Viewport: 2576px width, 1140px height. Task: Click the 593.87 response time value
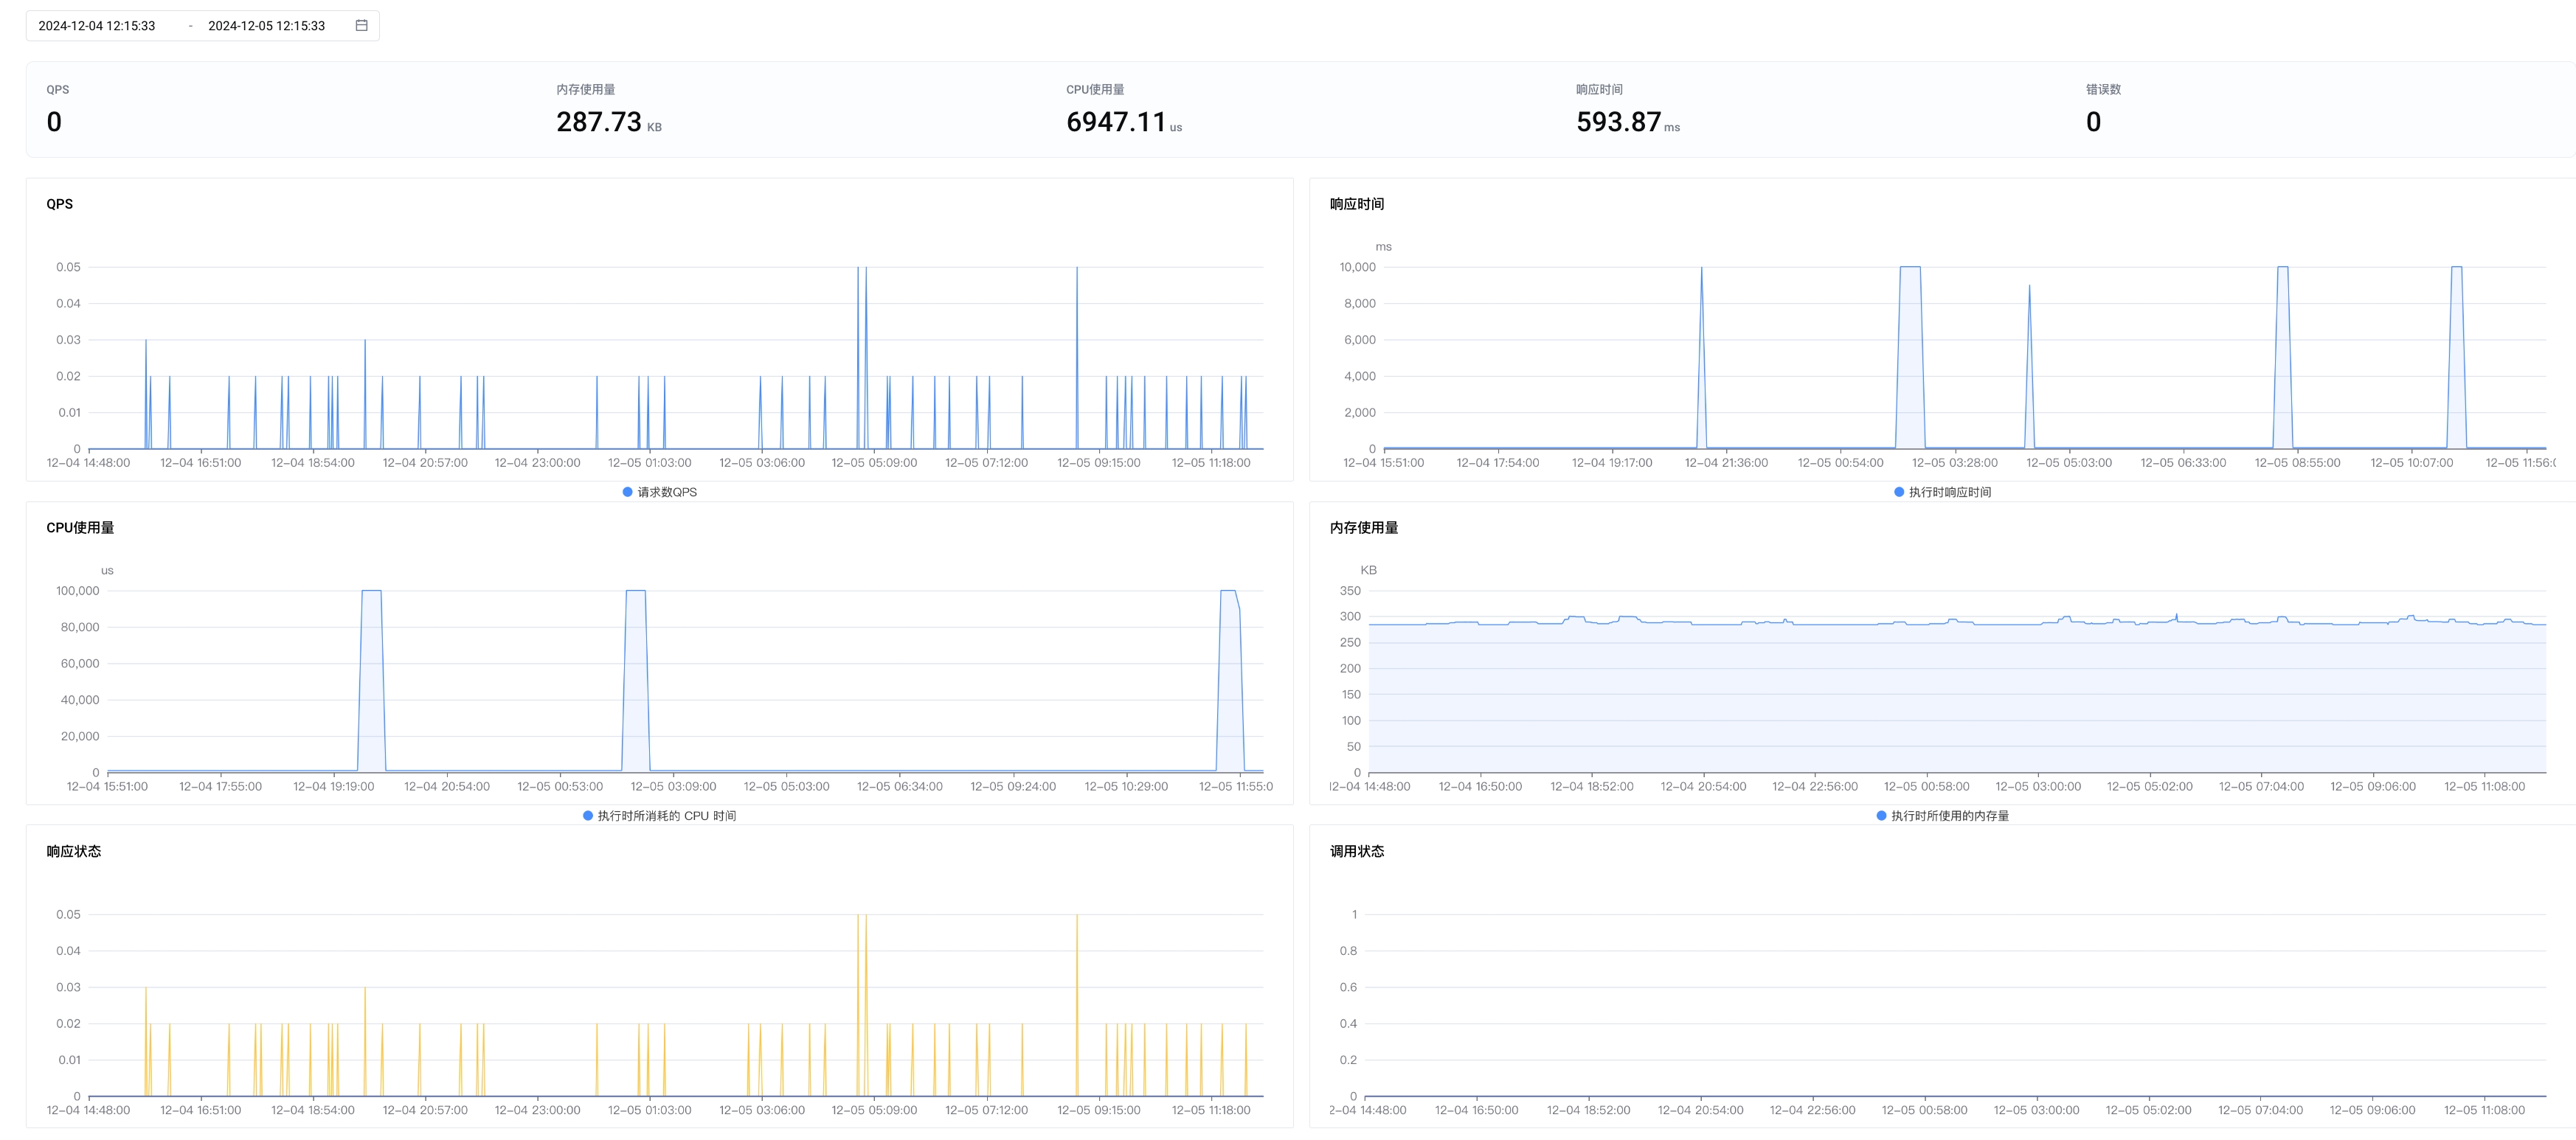tap(1618, 122)
